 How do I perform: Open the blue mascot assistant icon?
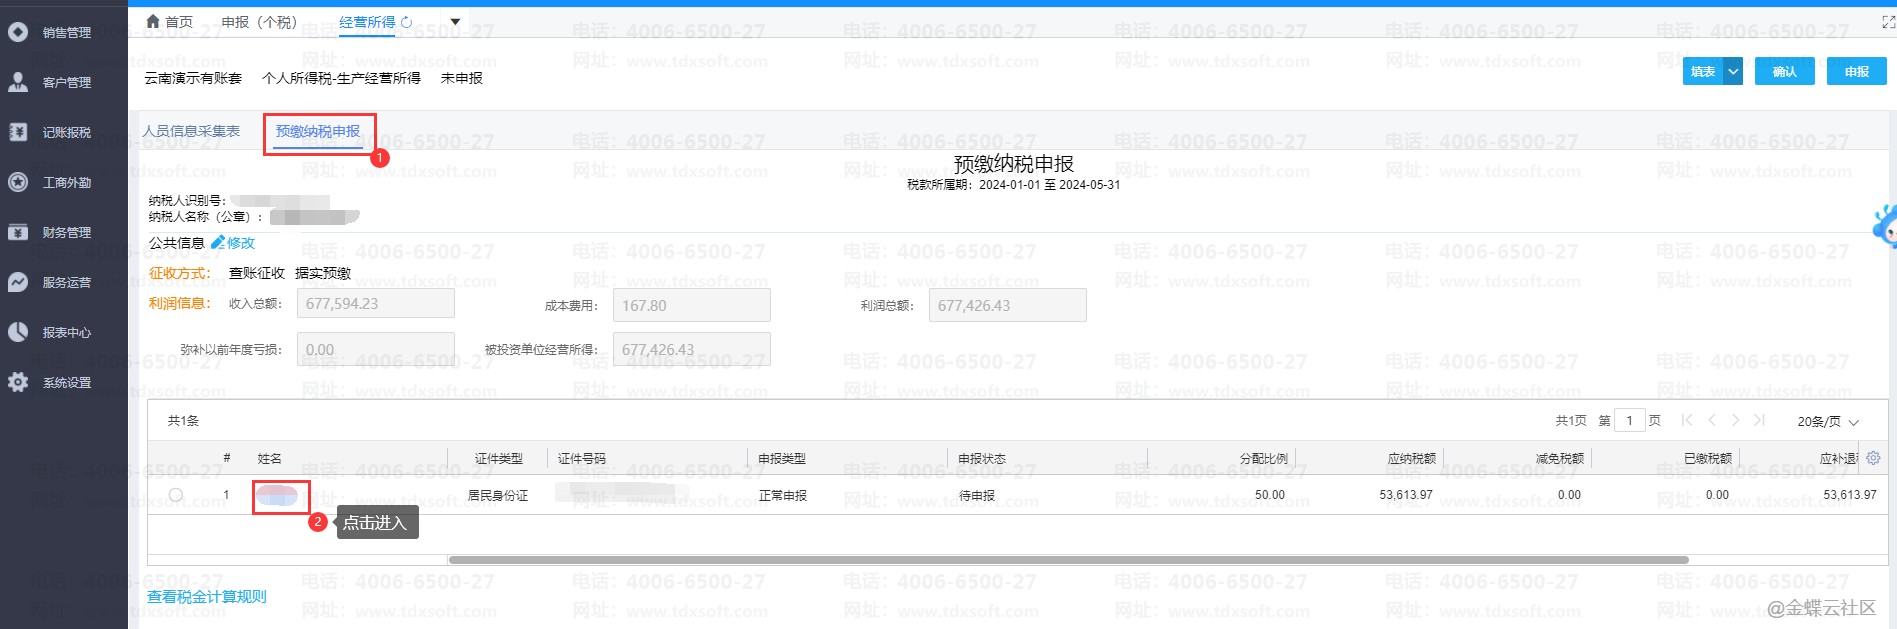[1885, 226]
